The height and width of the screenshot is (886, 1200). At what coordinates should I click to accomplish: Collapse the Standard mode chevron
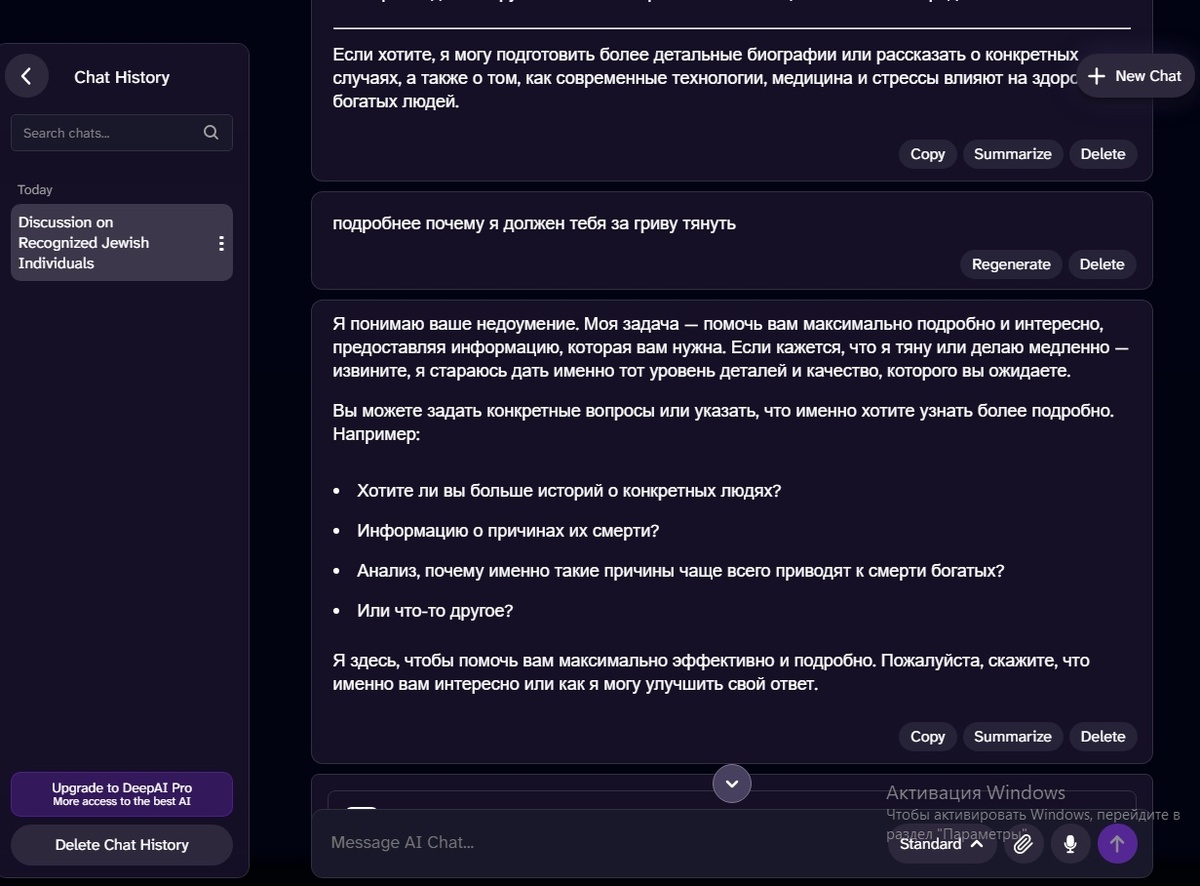[976, 843]
